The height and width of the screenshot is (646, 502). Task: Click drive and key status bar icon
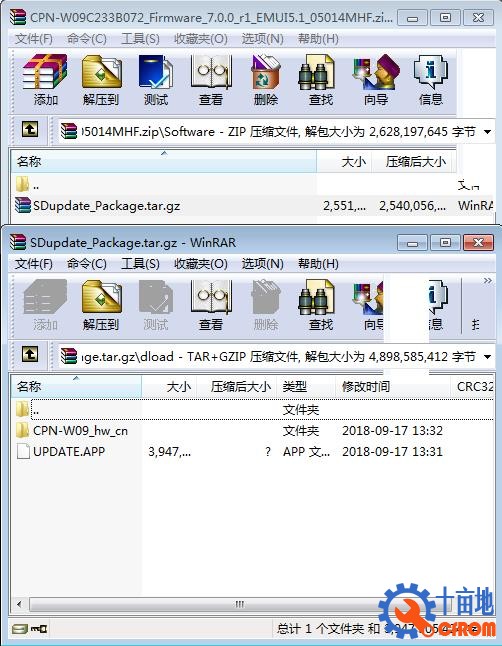[x=30, y=629]
